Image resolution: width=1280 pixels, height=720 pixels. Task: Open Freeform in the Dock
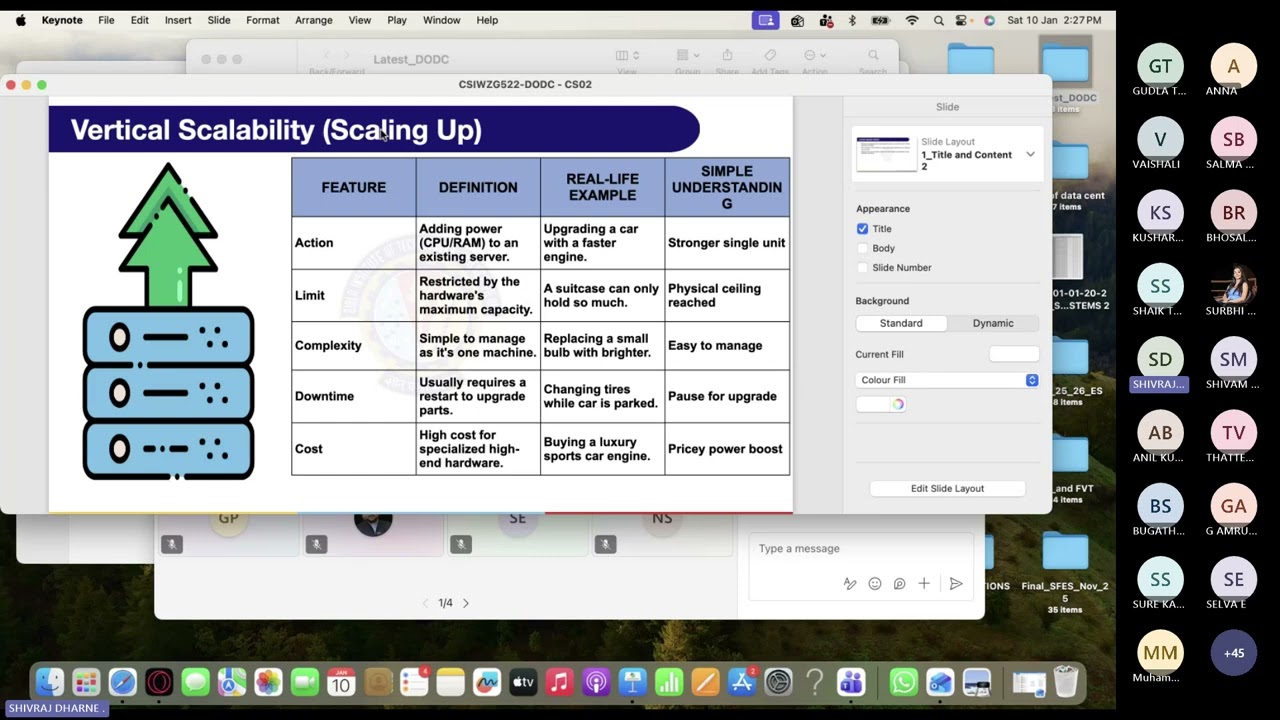(487, 683)
